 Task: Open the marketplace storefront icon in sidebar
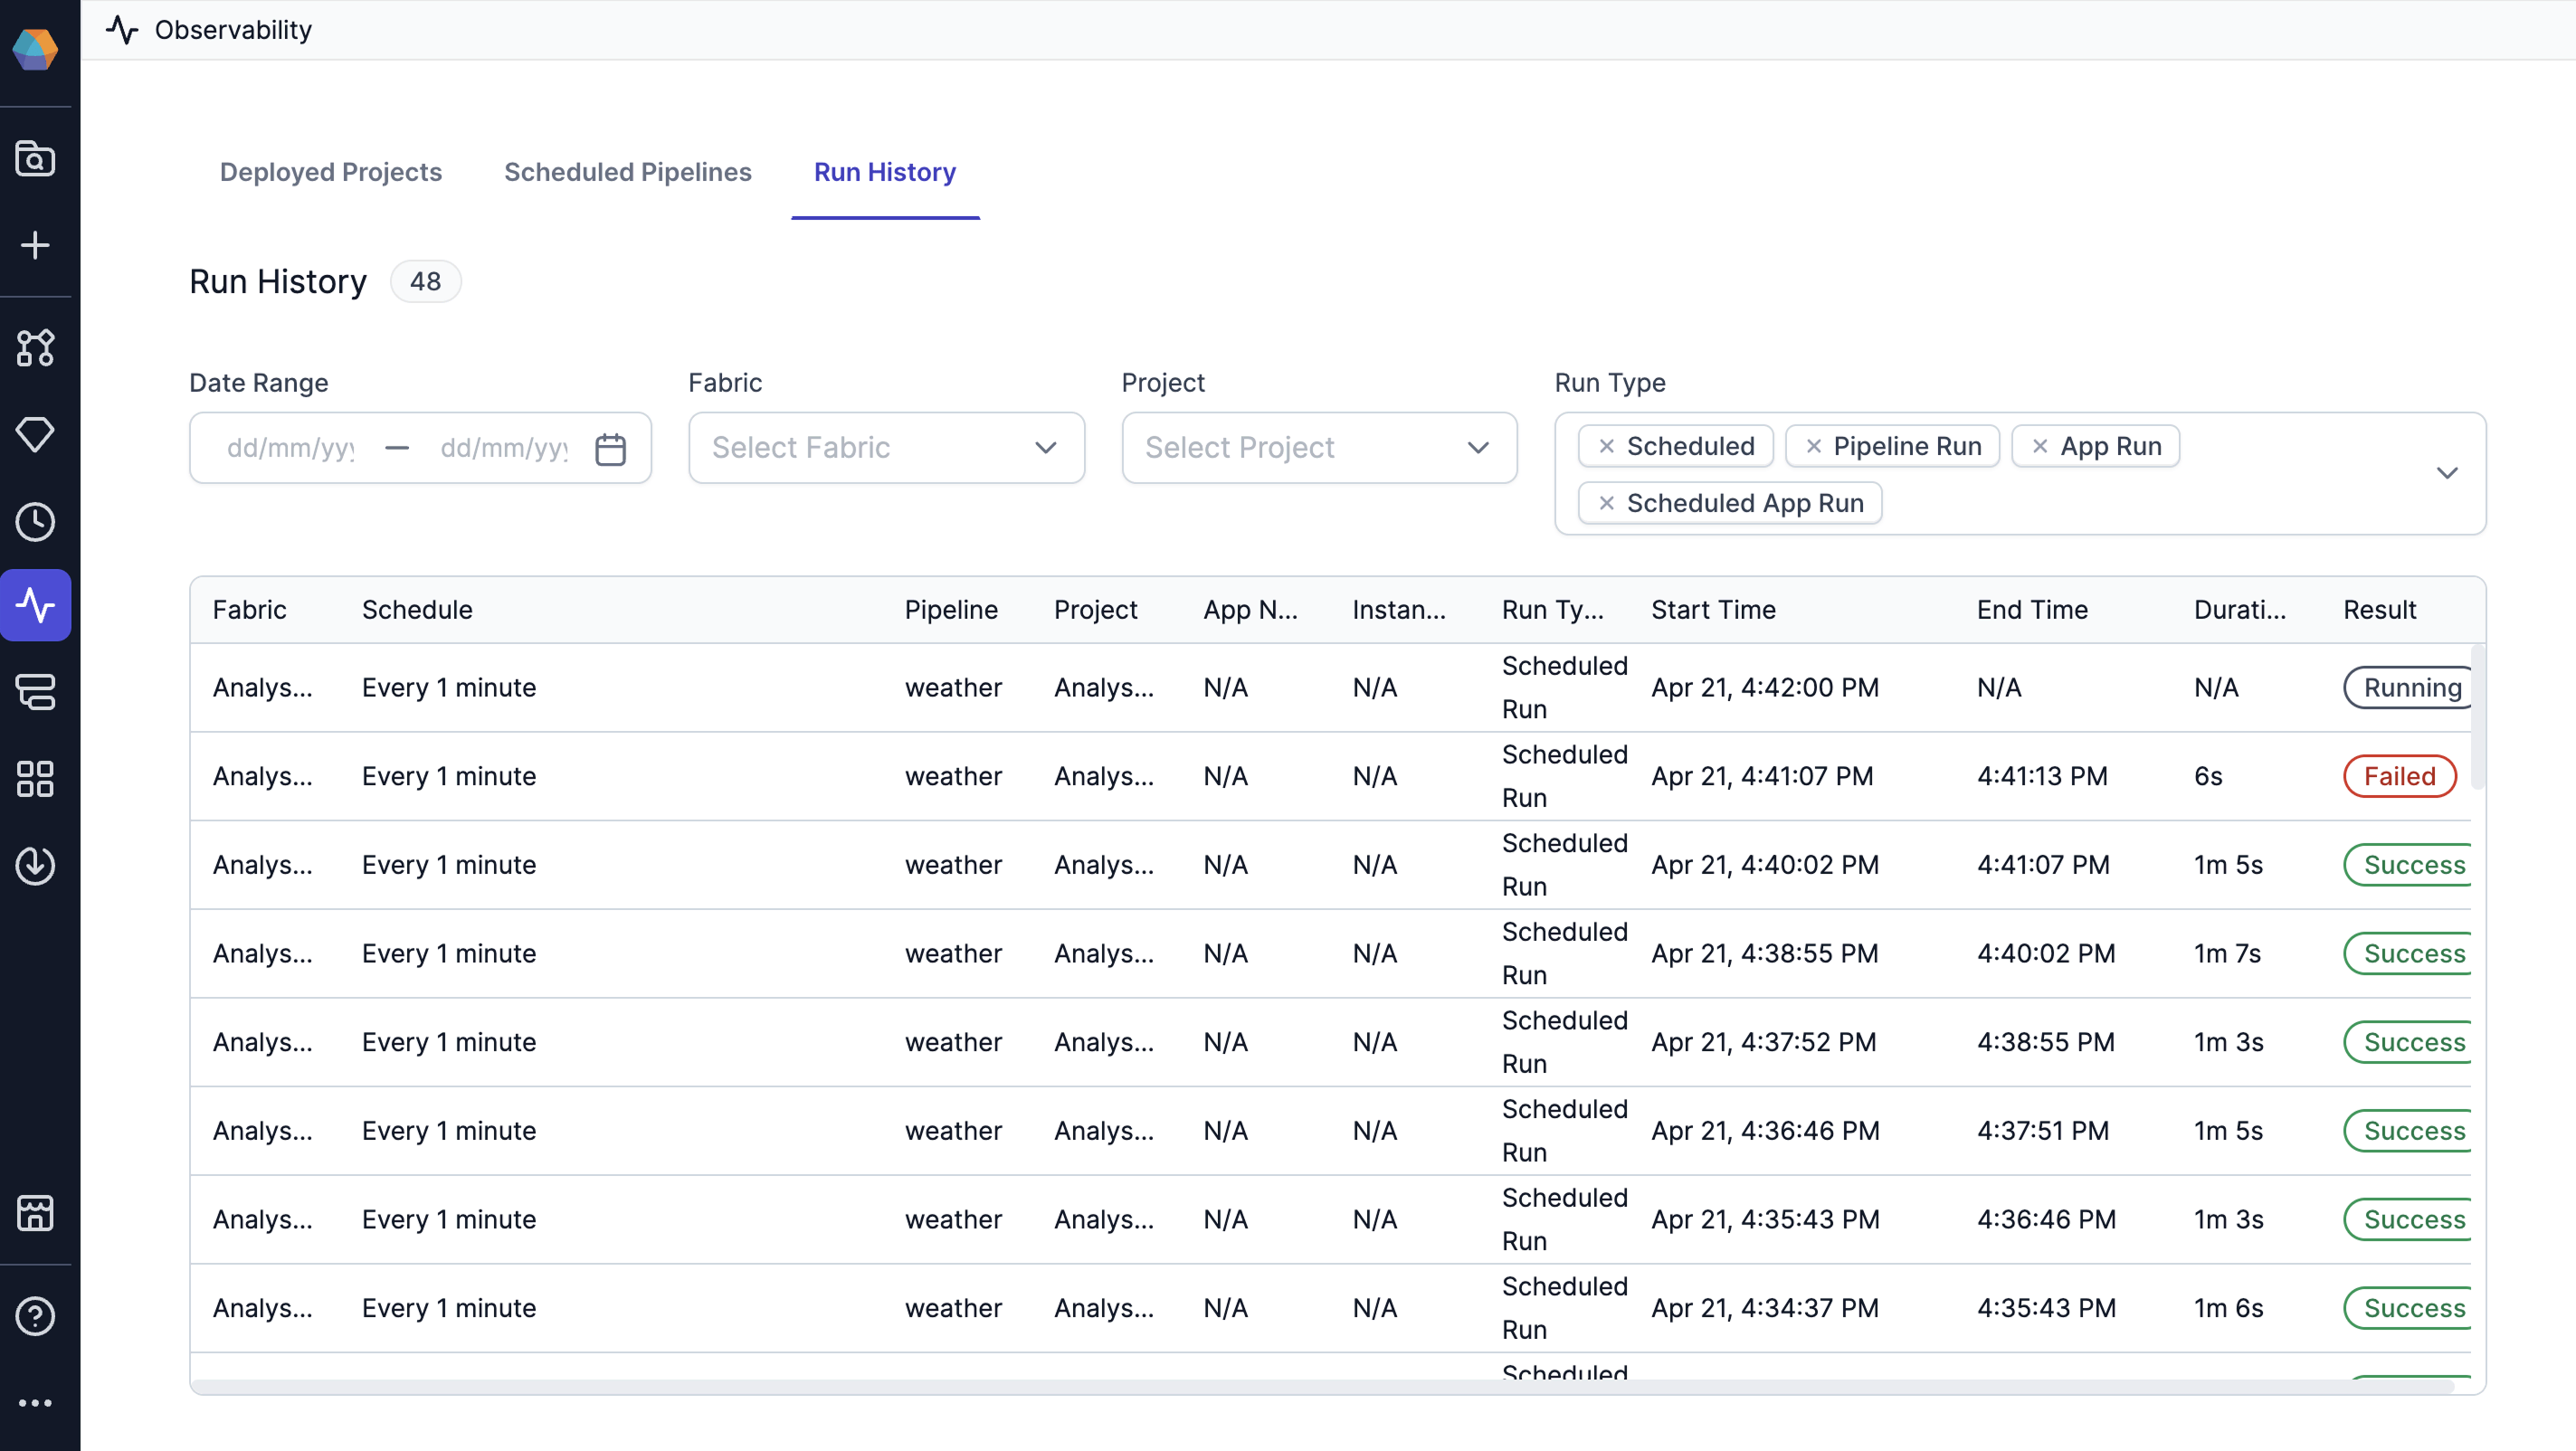coord(35,1212)
